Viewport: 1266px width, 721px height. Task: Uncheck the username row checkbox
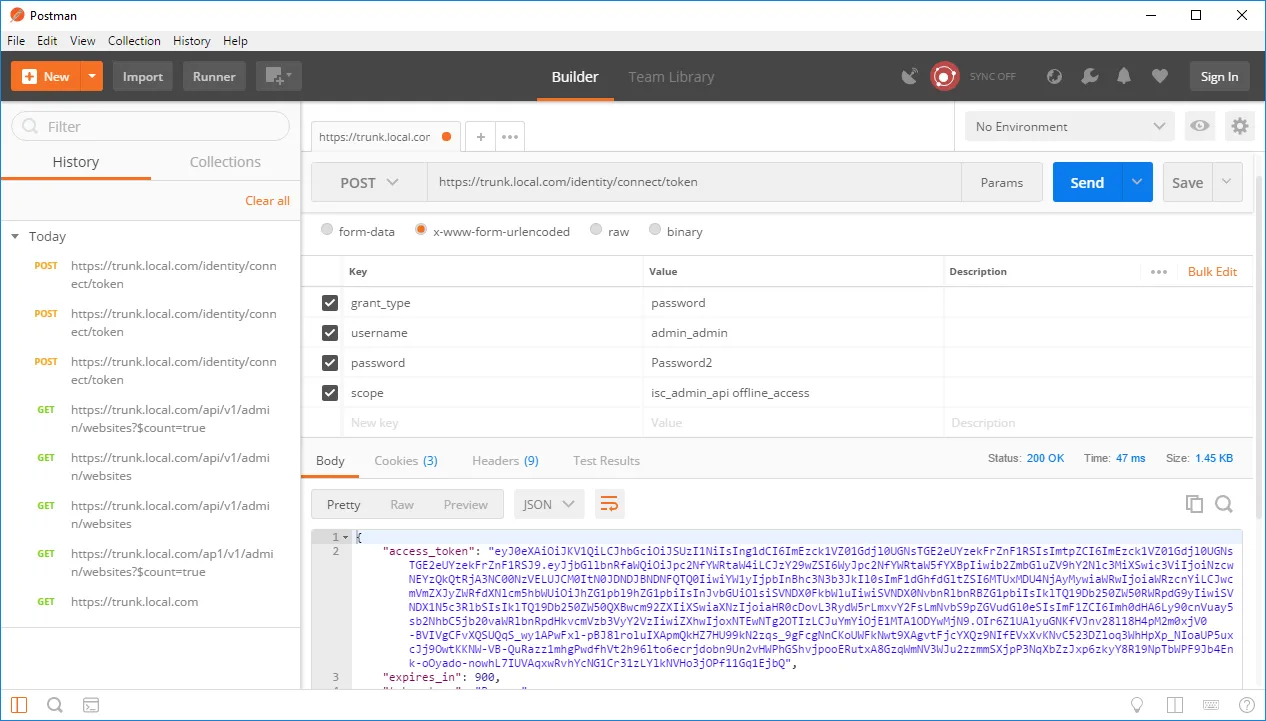(330, 333)
